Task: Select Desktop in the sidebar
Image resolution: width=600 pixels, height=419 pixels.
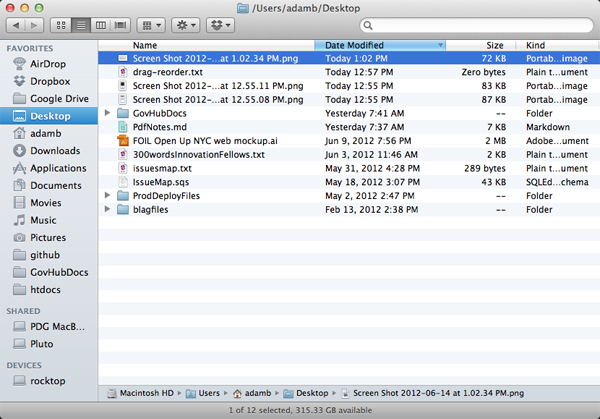Action: 49,116
